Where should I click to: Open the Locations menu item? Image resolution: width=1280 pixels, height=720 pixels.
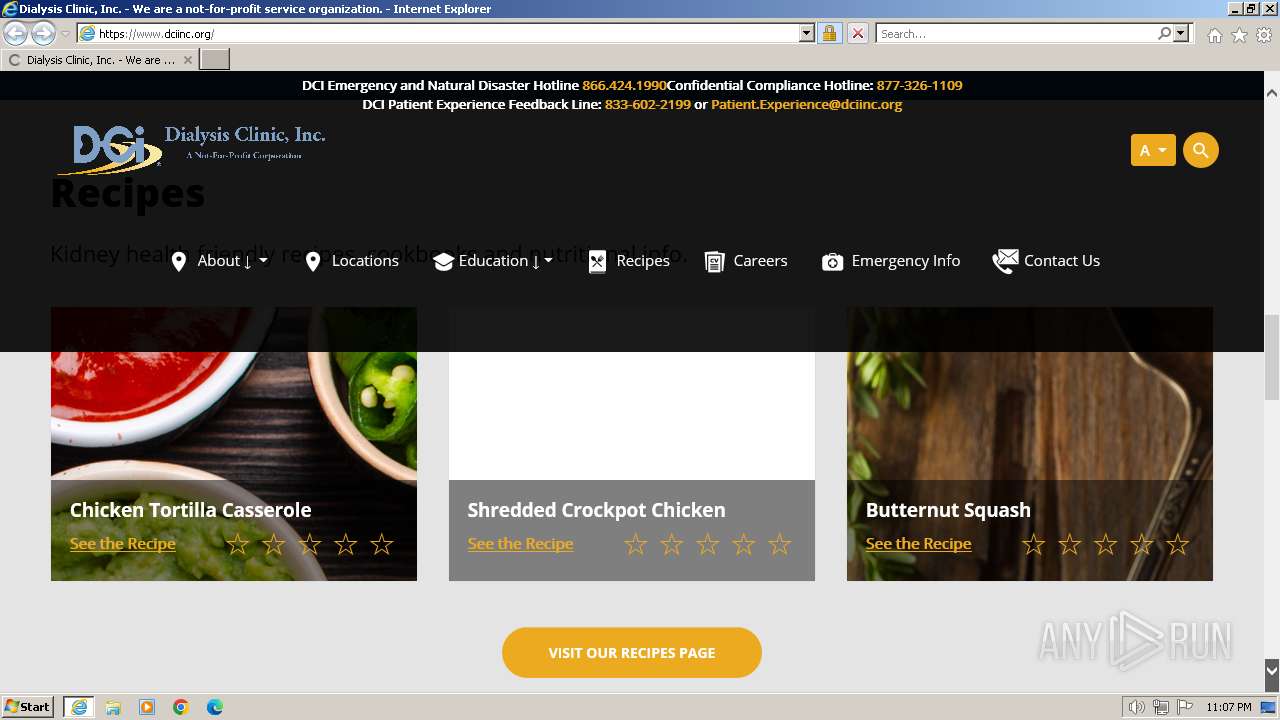click(365, 261)
